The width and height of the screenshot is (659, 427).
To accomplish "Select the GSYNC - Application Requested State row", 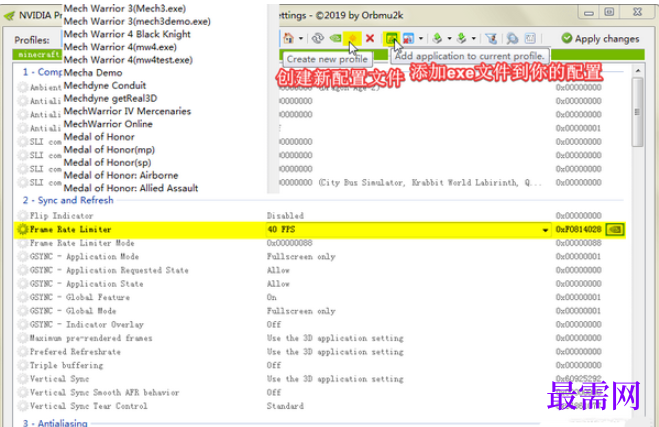I will pos(109,270).
